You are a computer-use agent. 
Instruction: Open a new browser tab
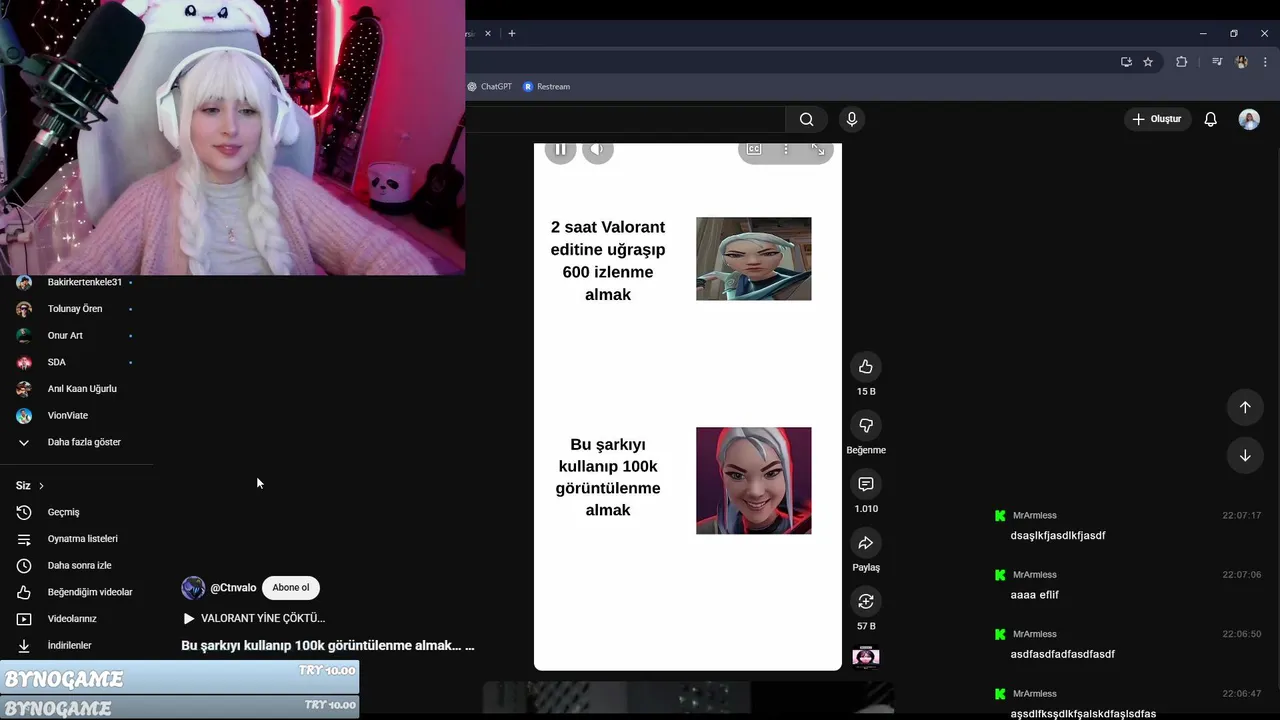click(512, 33)
